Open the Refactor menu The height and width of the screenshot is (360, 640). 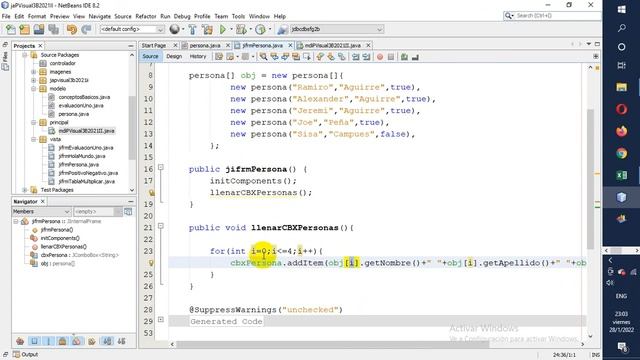point(146,16)
